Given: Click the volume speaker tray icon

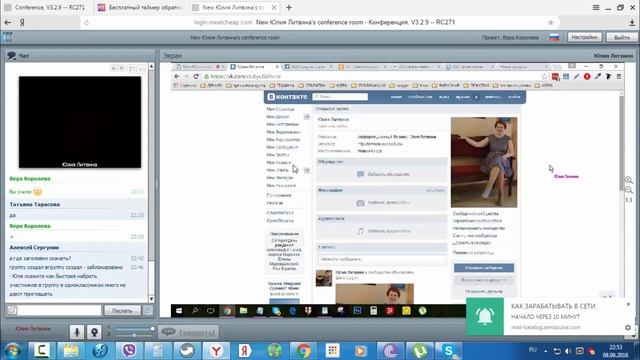Looking at the screenshot, I should [x=568, y=351].
